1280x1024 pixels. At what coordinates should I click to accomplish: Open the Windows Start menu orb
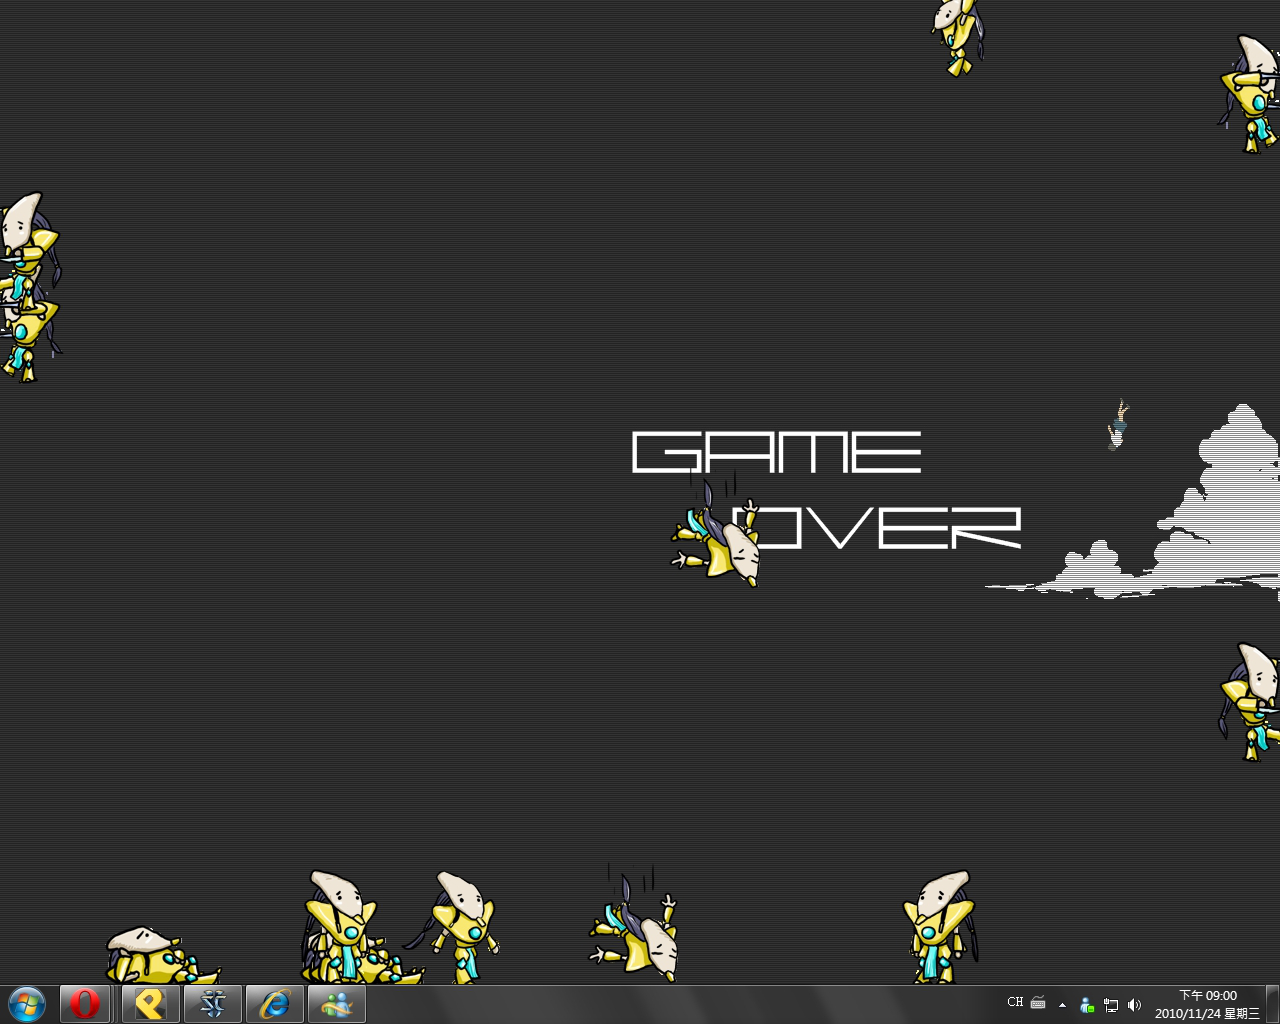click(27, 1004)
